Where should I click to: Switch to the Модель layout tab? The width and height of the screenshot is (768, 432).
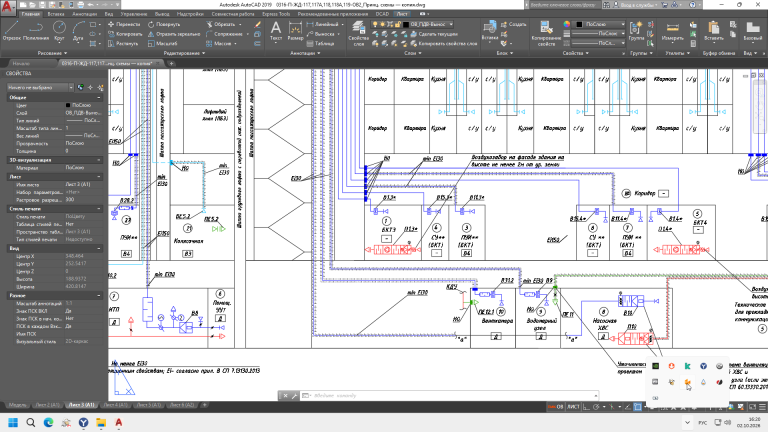[x=18, y=405]
